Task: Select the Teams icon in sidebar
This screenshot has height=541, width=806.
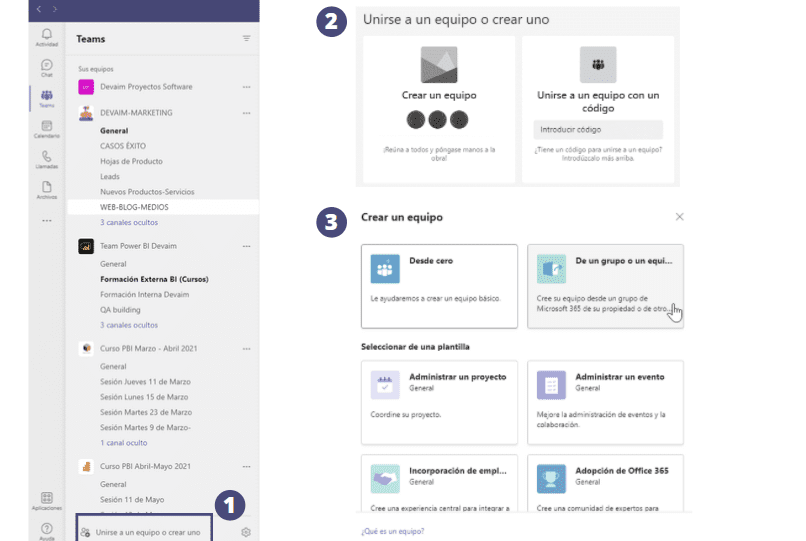Action: (x=47, y=95)
